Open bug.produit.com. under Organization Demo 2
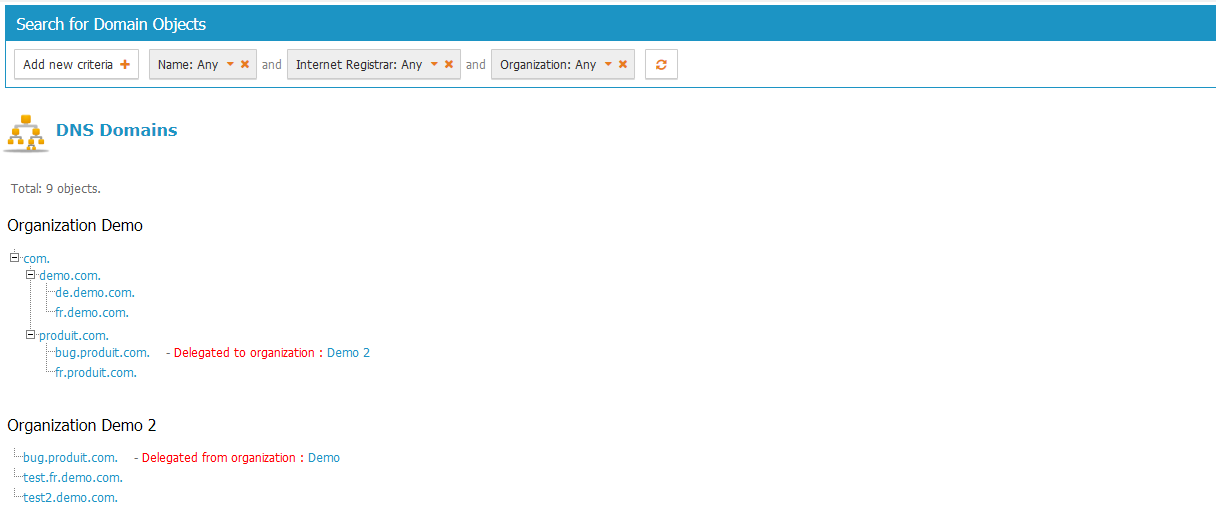1216x518 pixels. coord(71,458)
